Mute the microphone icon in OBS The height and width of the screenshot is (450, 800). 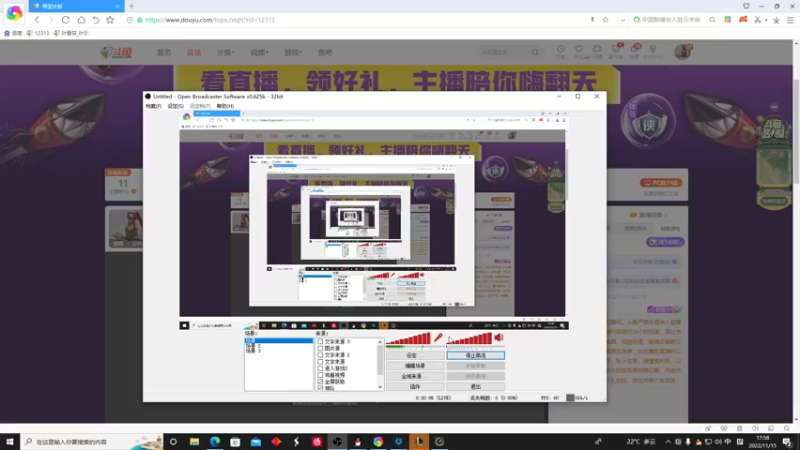438,337
